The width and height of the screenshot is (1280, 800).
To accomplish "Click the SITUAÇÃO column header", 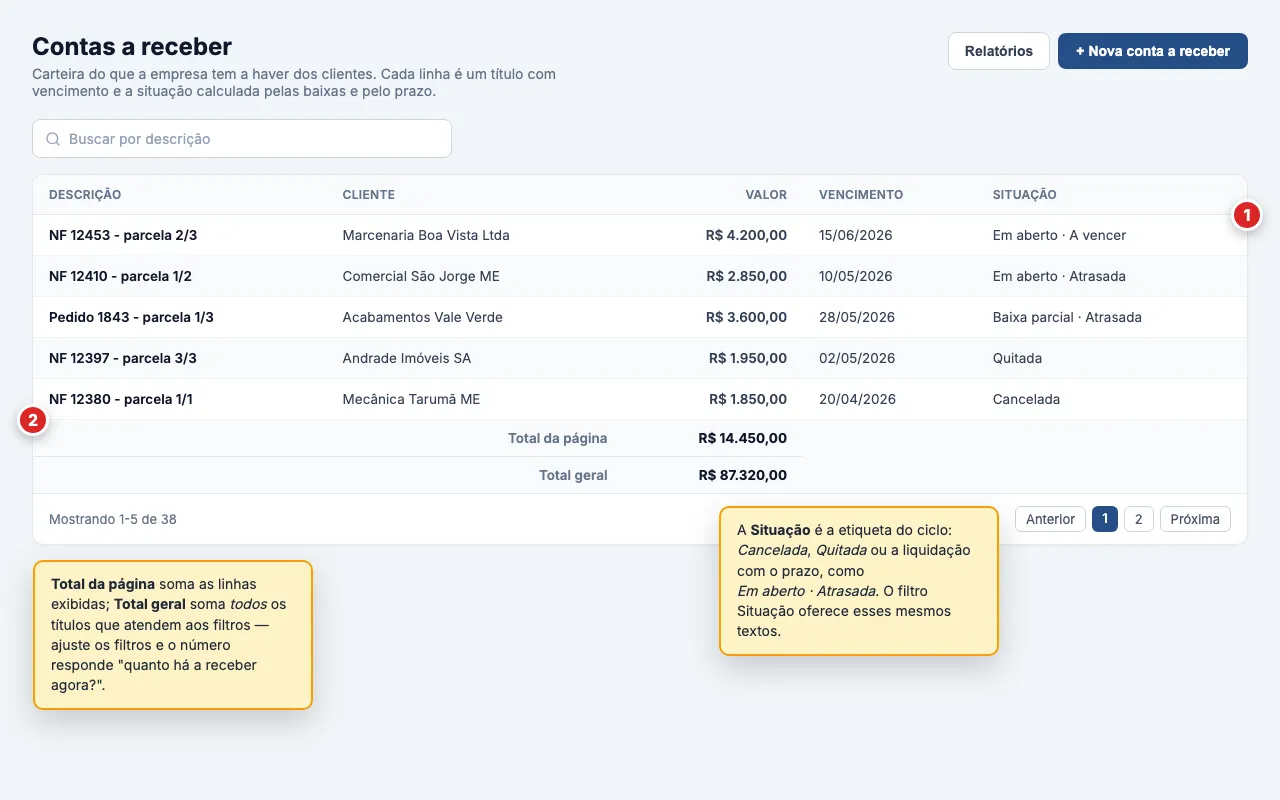I will coord(1024,195).
